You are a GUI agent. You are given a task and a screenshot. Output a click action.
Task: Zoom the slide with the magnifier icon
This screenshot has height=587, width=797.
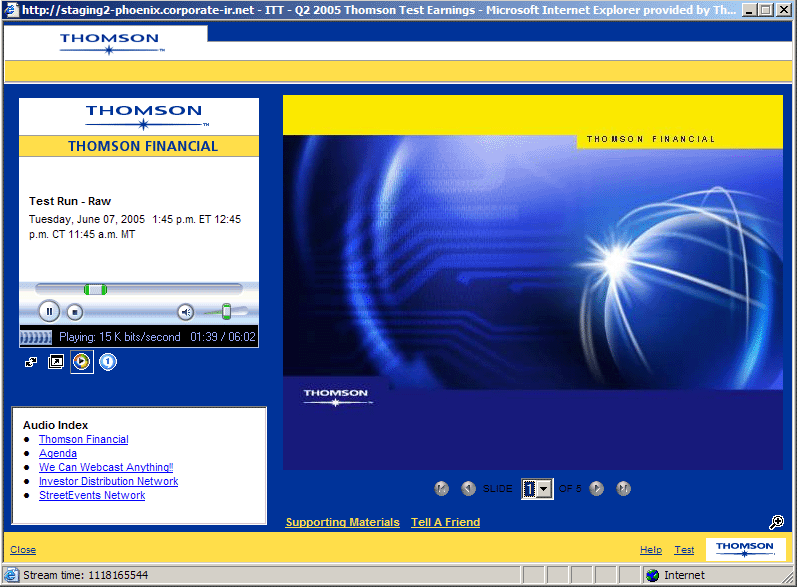(x=776, y=522)
